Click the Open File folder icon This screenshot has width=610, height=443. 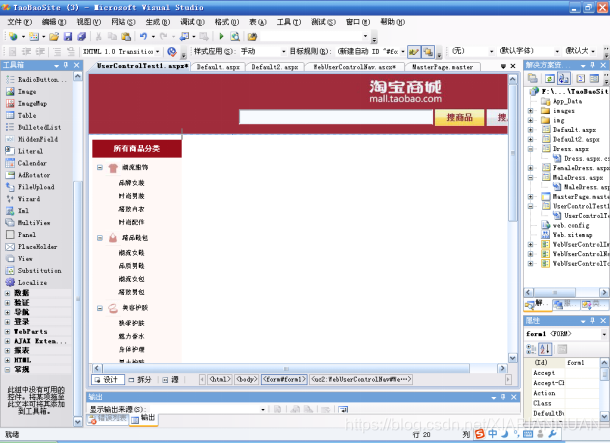pyautogui.click(x=54, y=37)
